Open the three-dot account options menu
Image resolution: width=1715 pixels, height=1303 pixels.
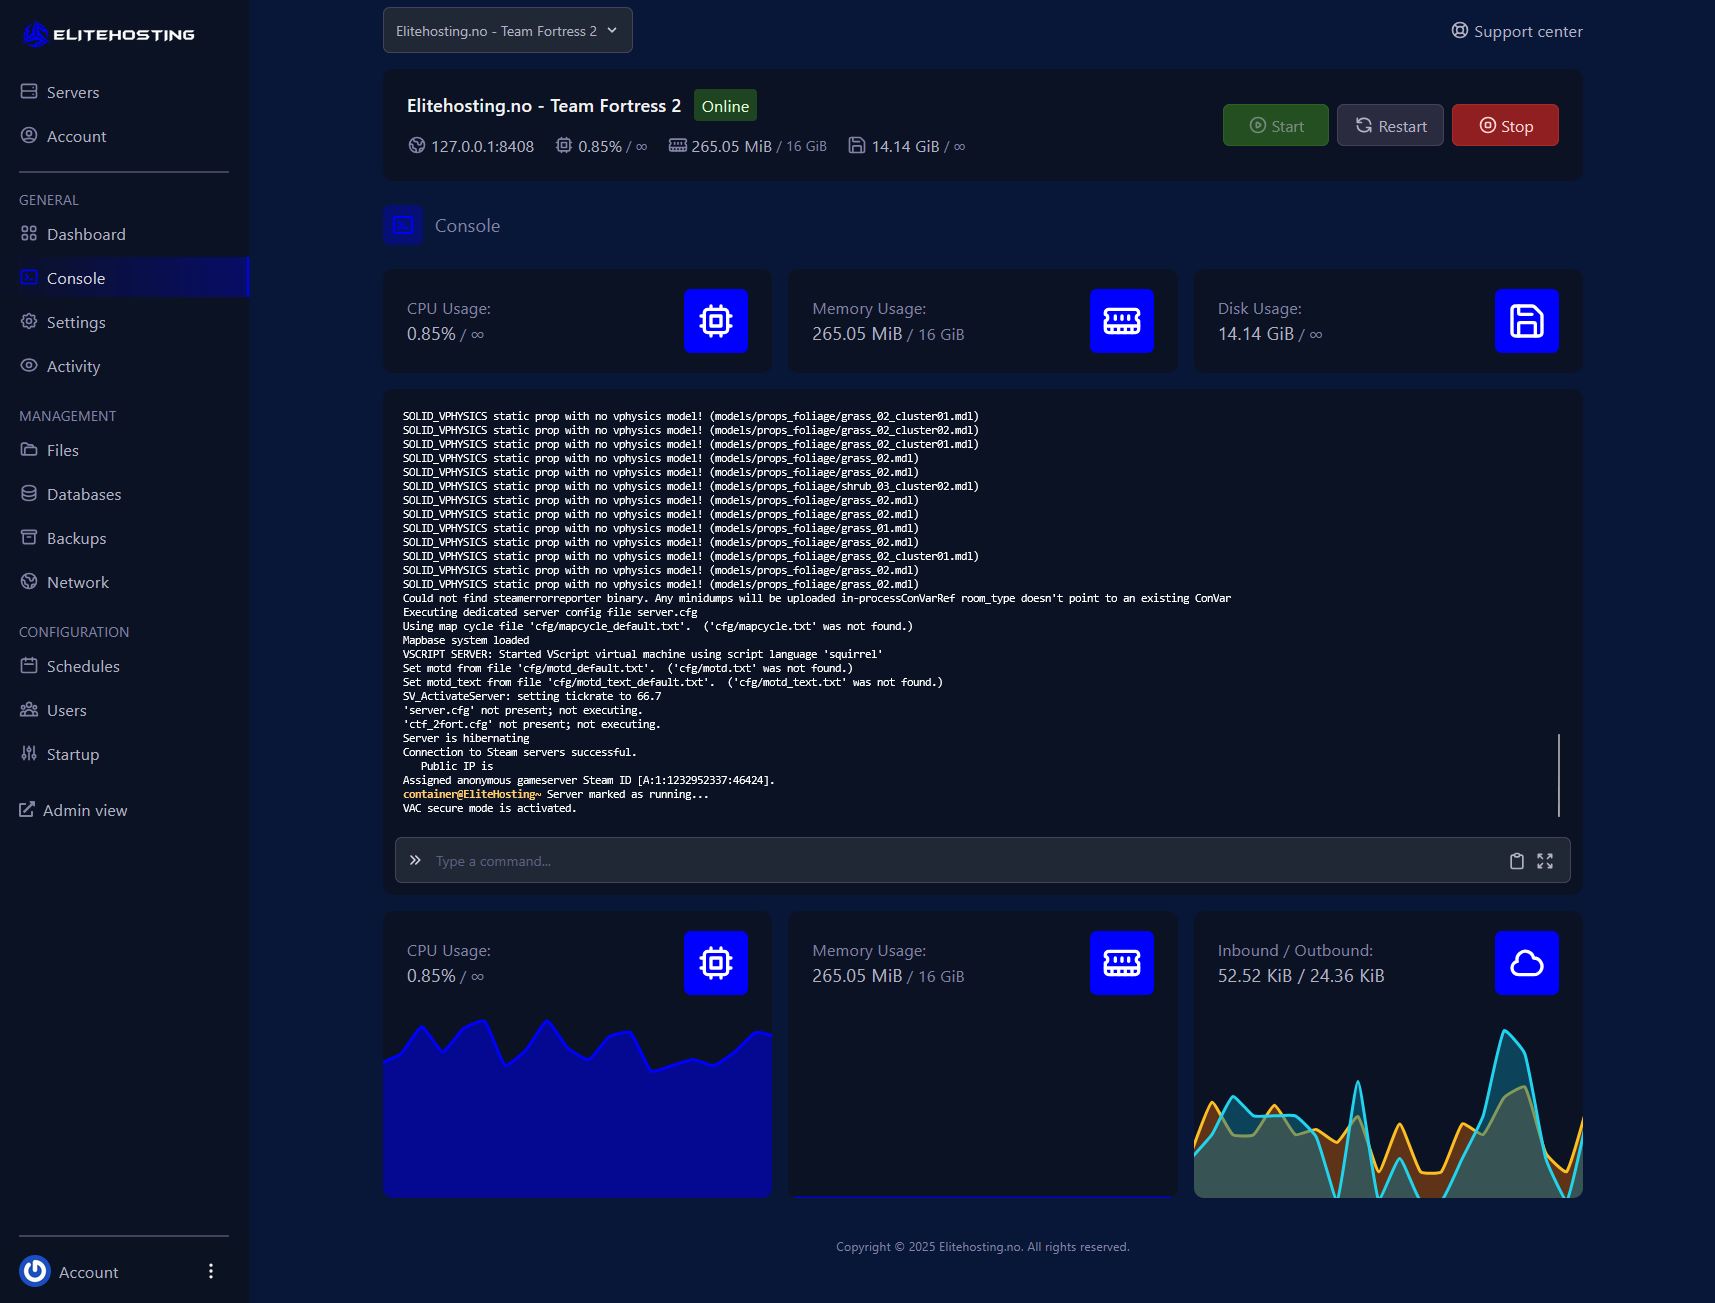[x=210, y=1271]
